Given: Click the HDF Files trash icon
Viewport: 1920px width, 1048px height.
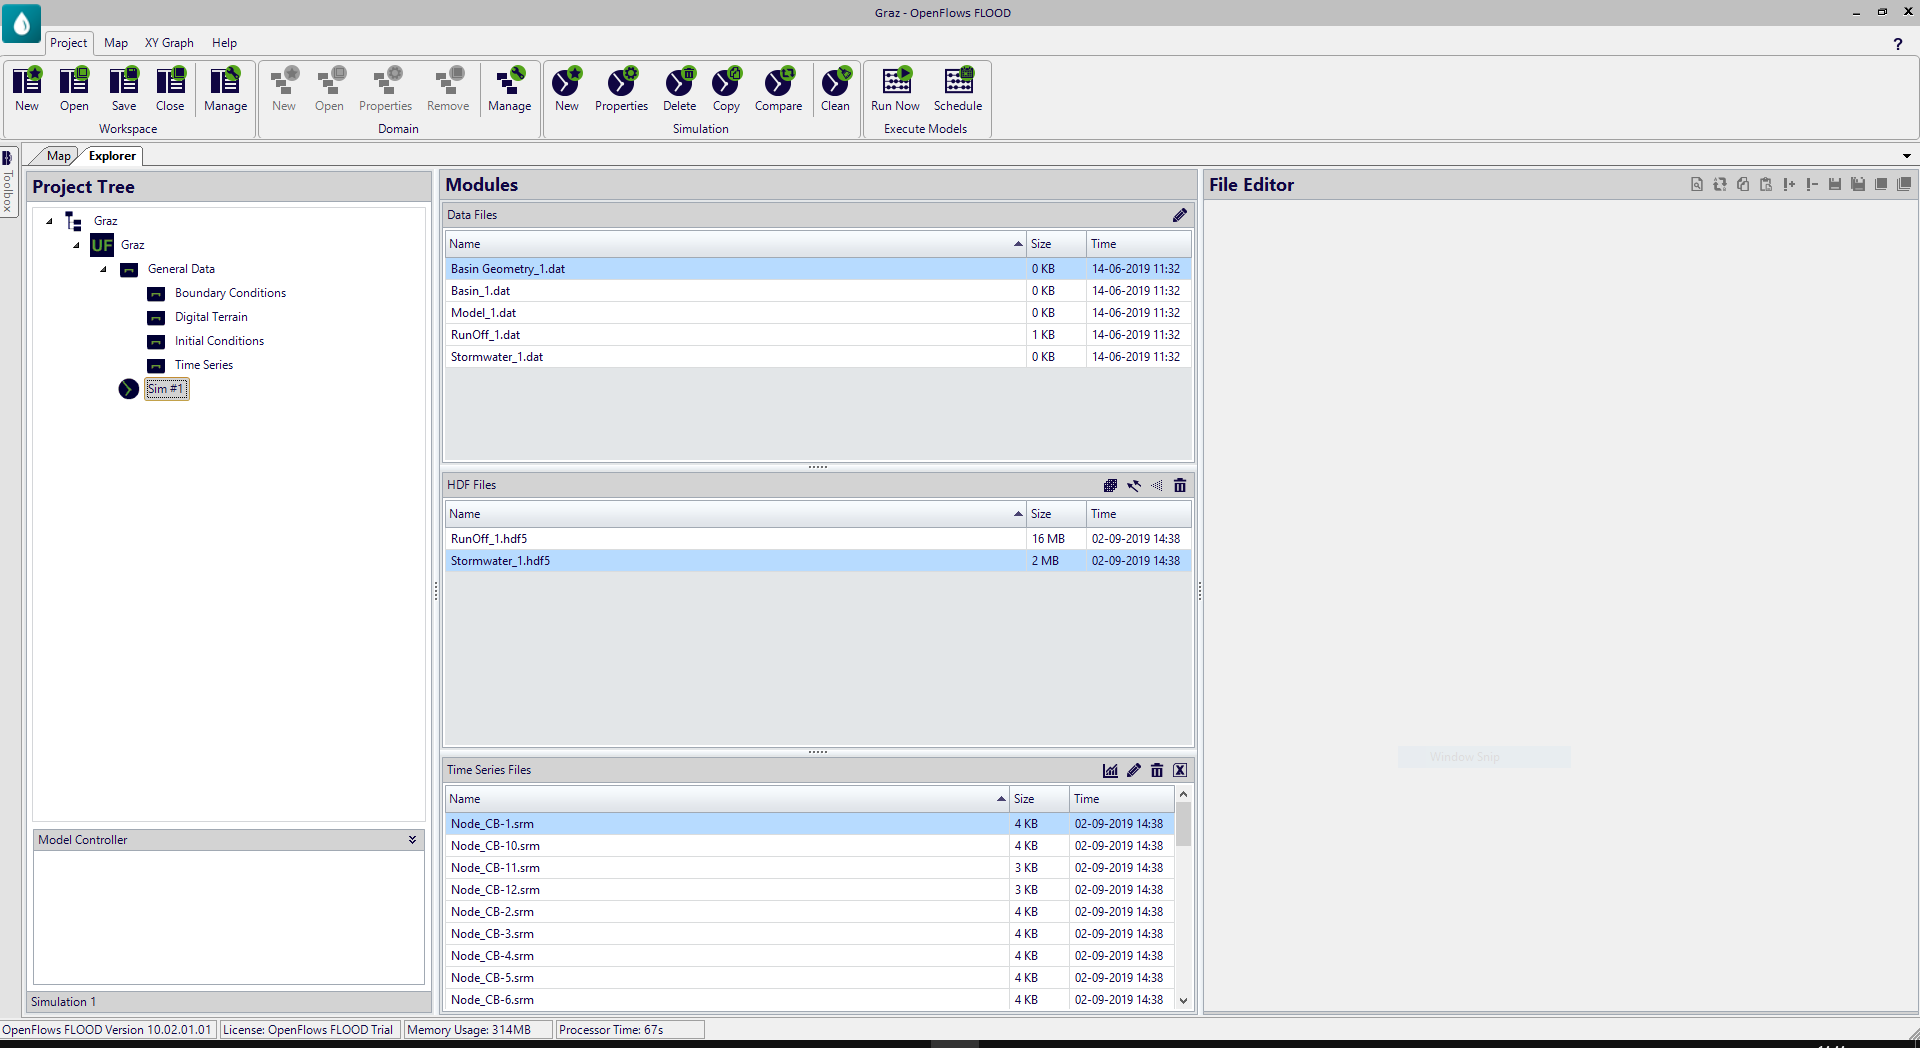Looking at the screenshot, I should click(1180, 485).
